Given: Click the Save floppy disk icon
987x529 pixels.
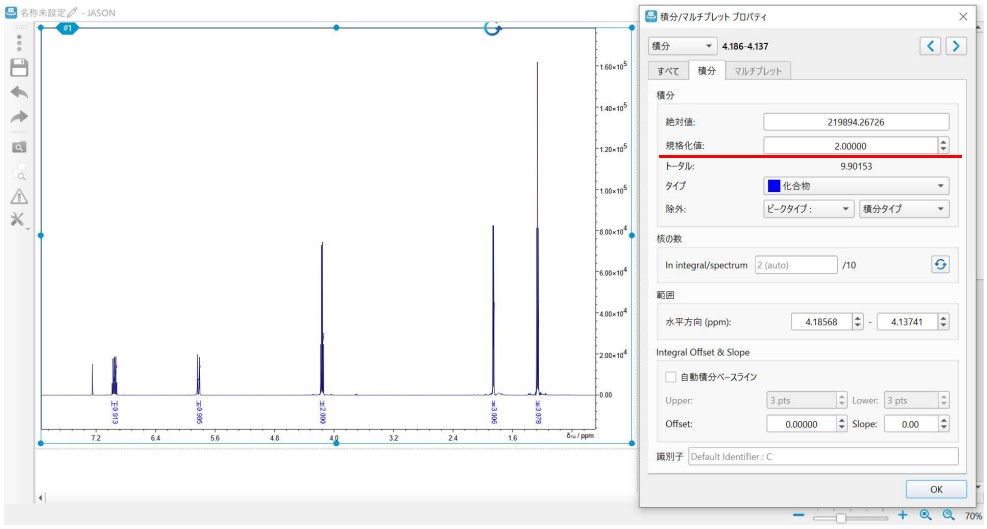Looking at the screenshot, I should coord(18,68).
